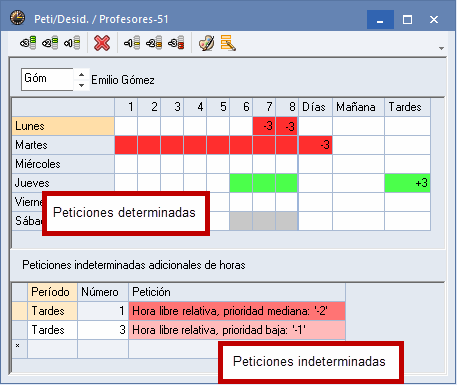Select the Período column header
The image size is (457, 385).
coord(53,292)
